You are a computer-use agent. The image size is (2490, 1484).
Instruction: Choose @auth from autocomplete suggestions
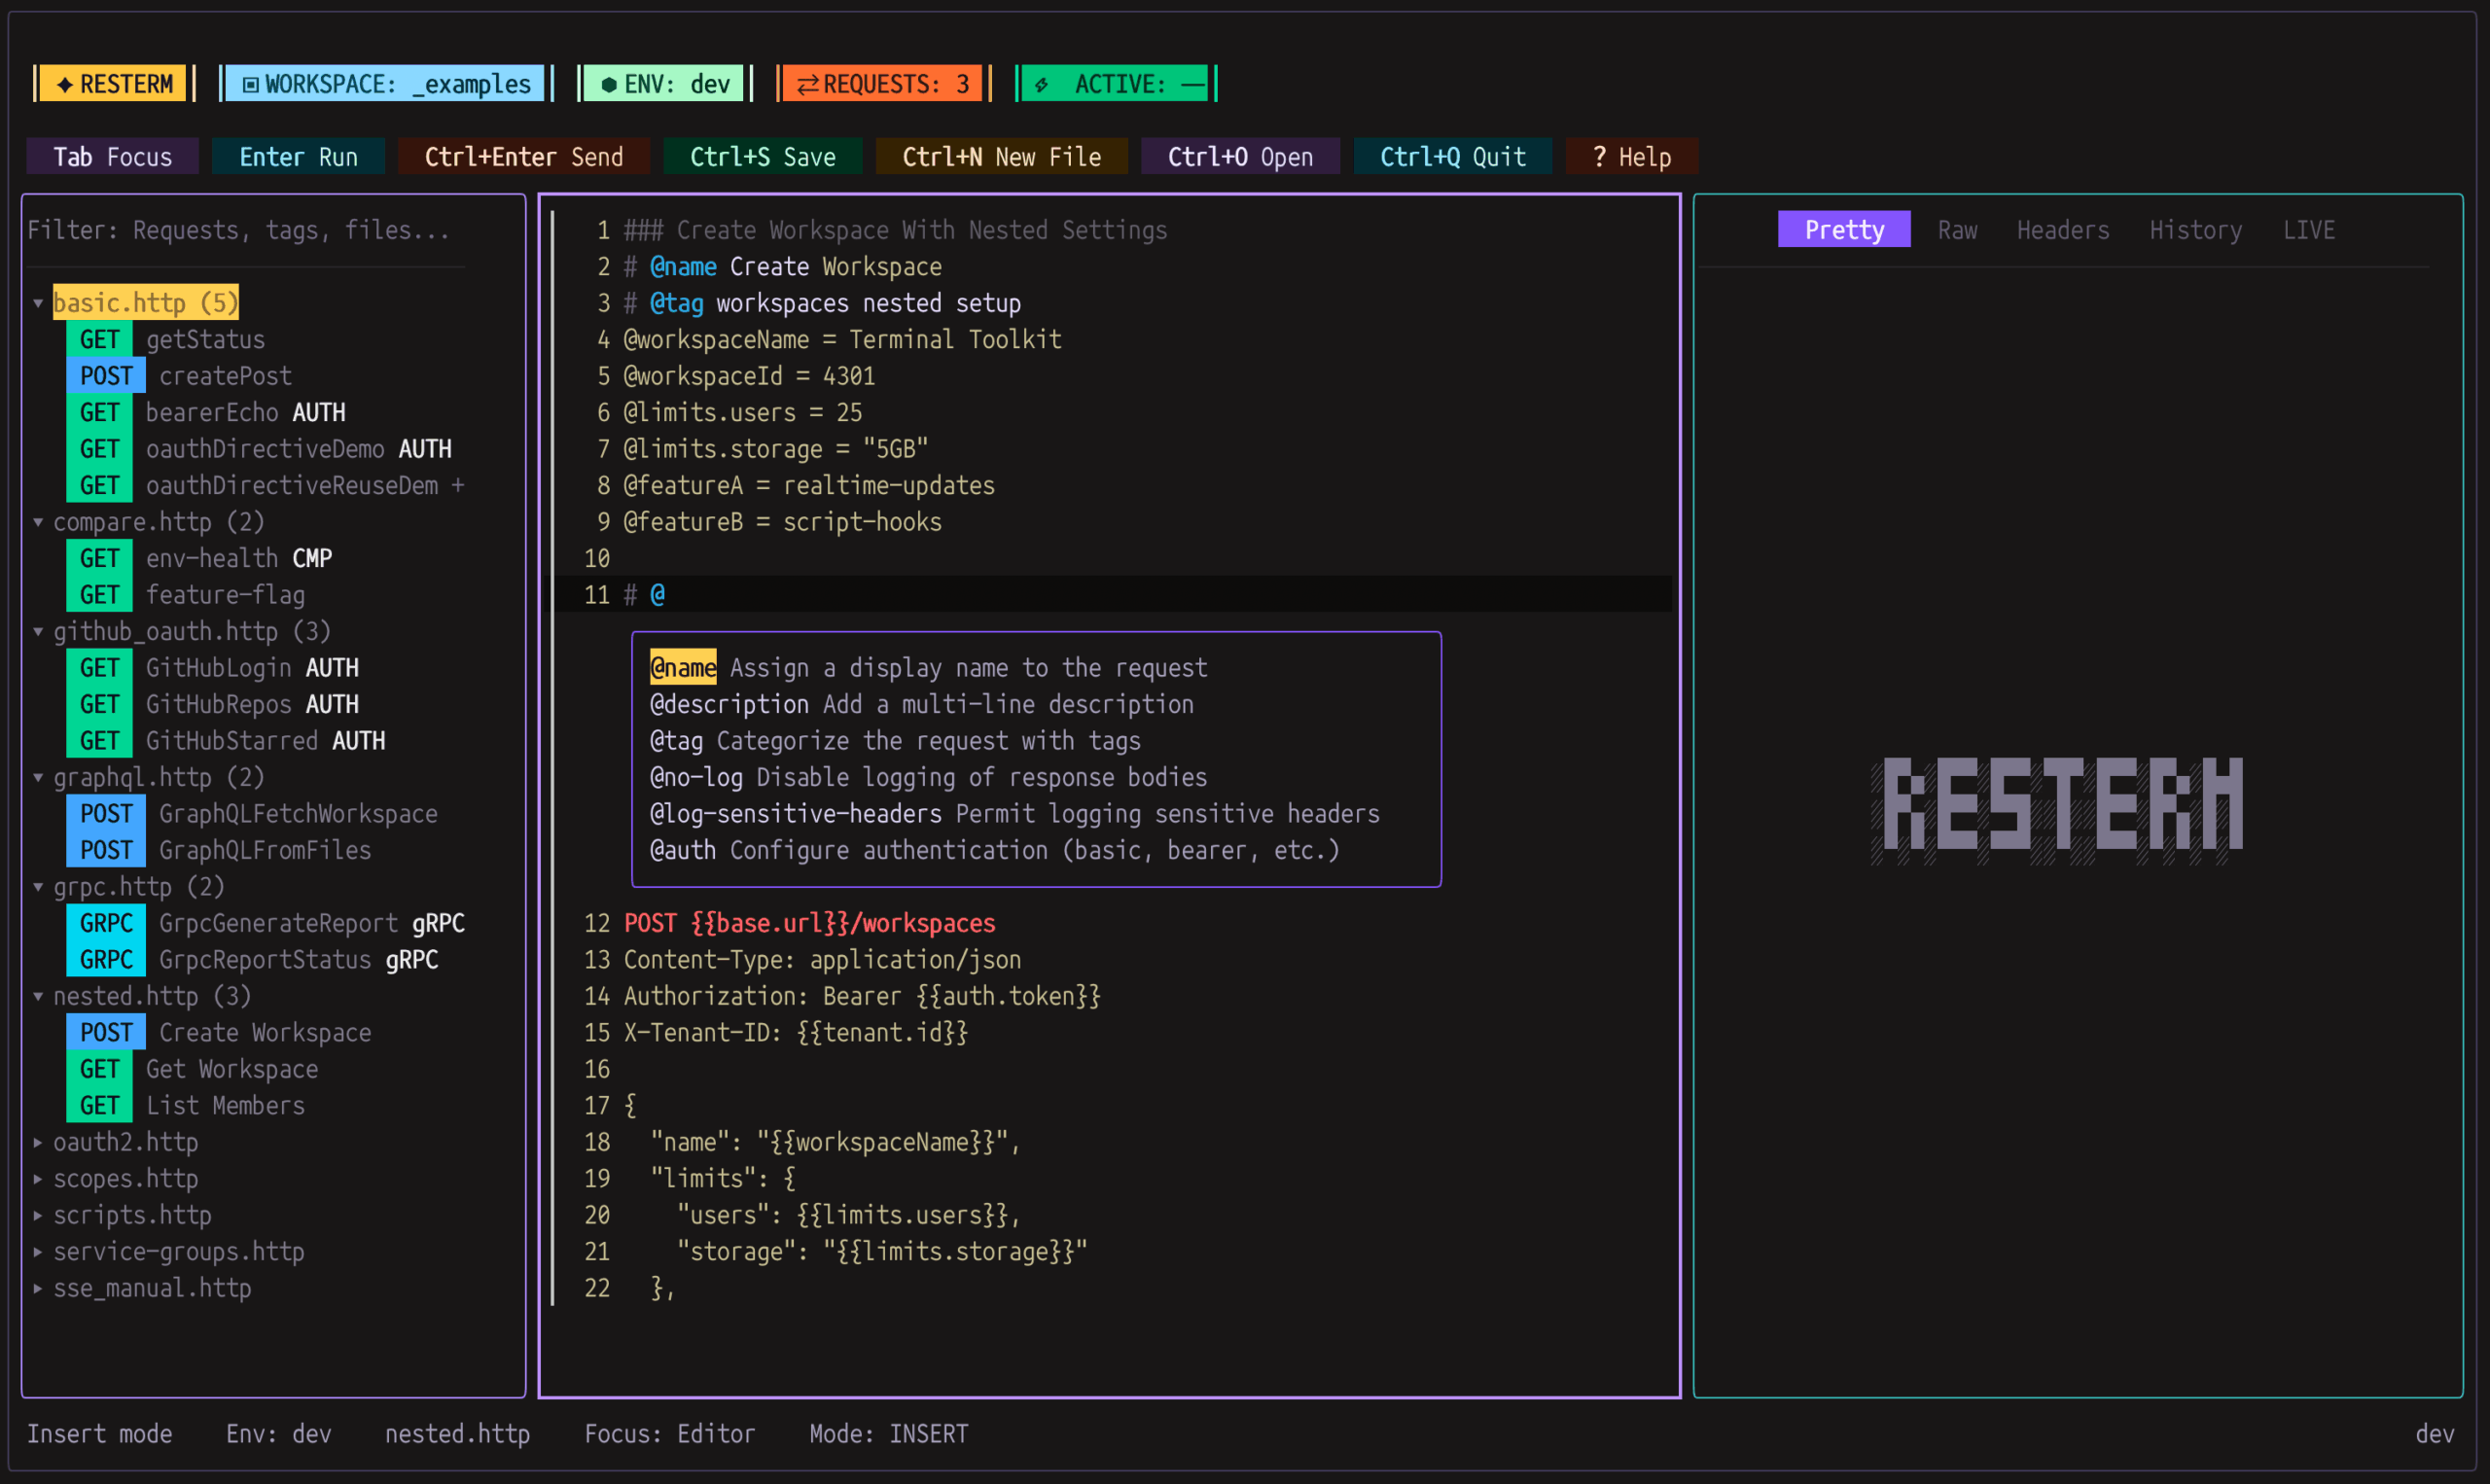[683, 850]
